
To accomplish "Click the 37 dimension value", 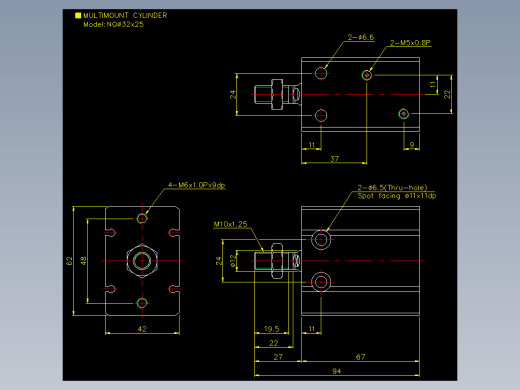I will pos(334,159).
